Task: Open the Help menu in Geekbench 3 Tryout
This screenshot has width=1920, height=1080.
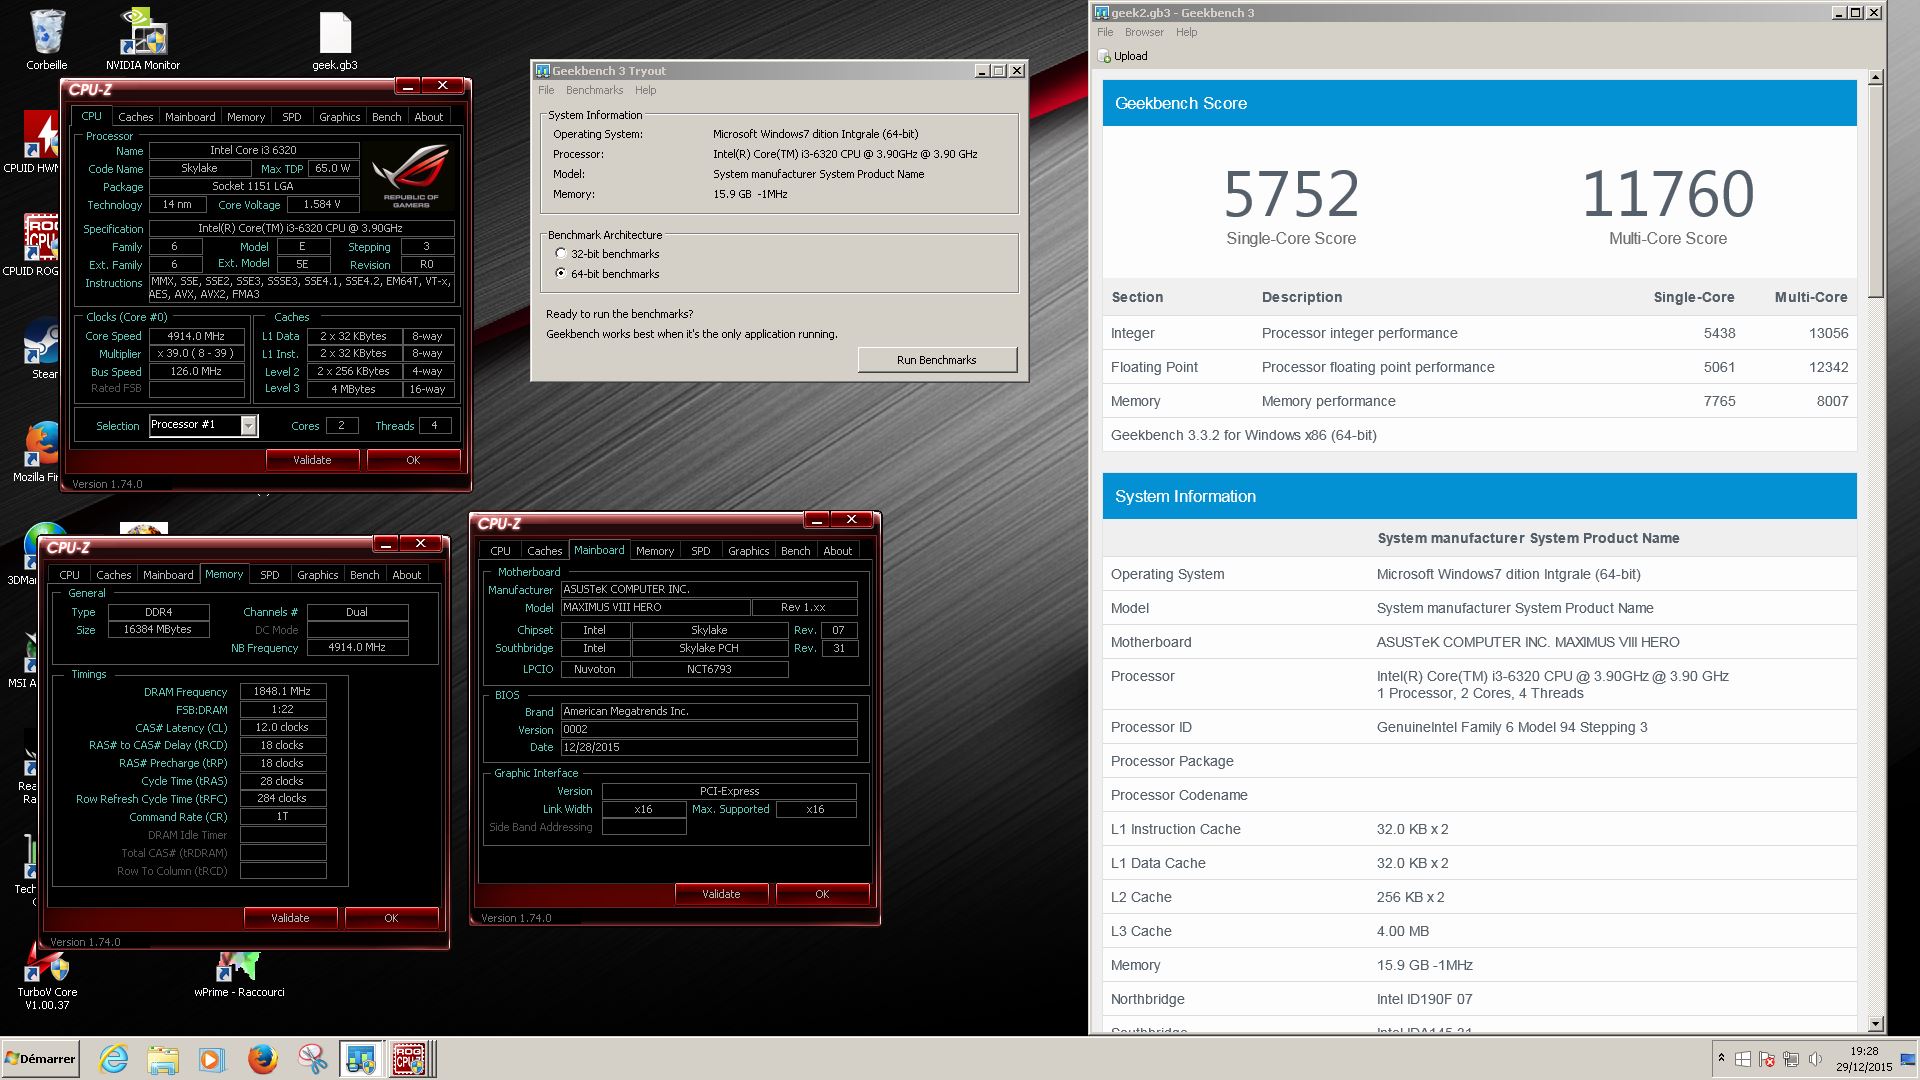Action: (x=646, y=90)
